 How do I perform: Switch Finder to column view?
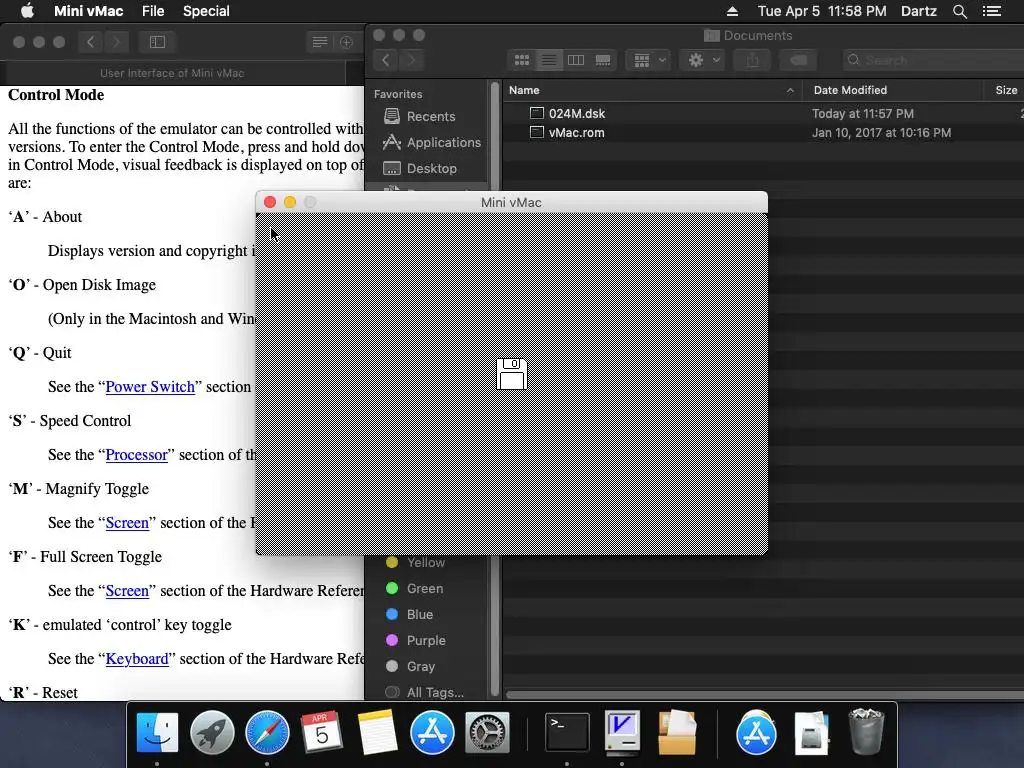(x=576, y=60)
